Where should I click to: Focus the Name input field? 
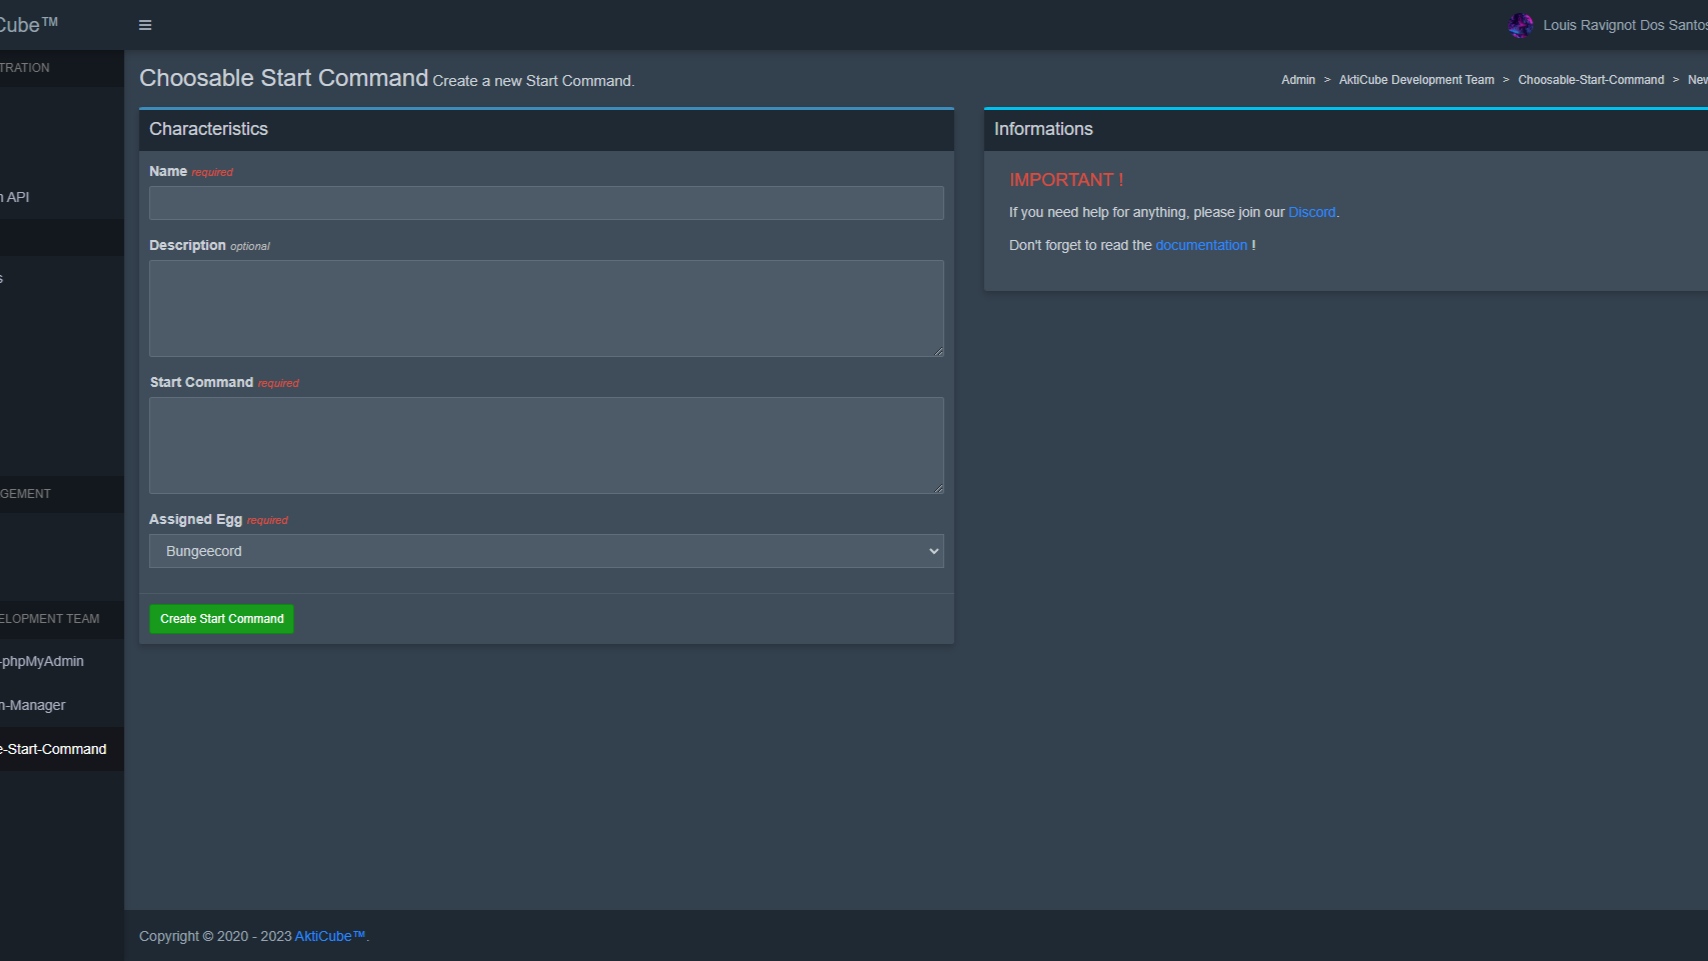pyautogui.click(x=546, y=203)
